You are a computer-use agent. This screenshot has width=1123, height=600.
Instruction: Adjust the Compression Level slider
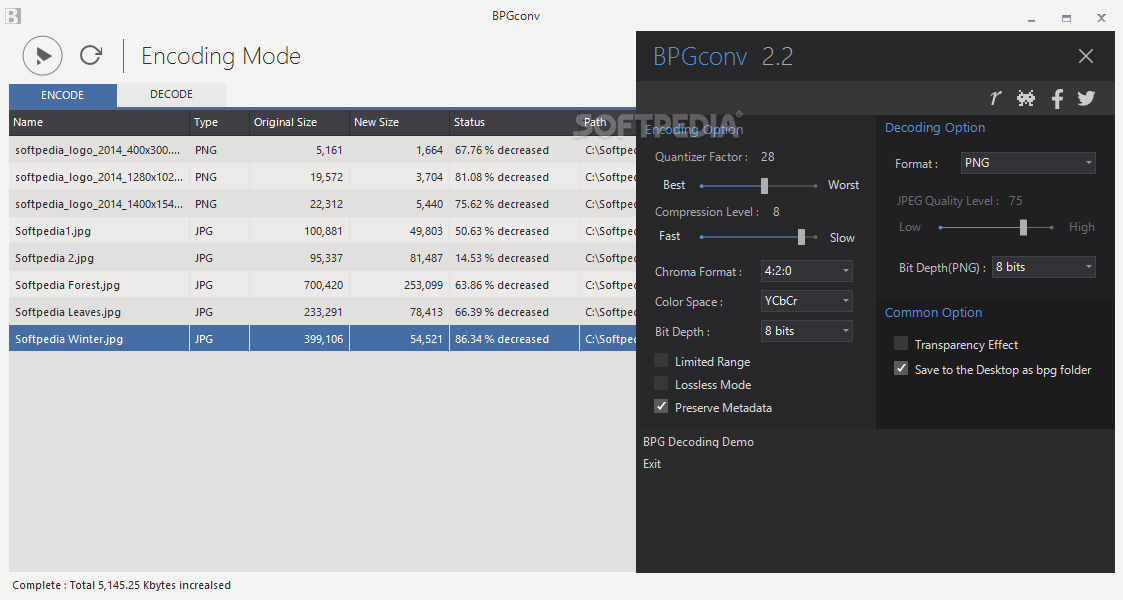coord(801,237)
